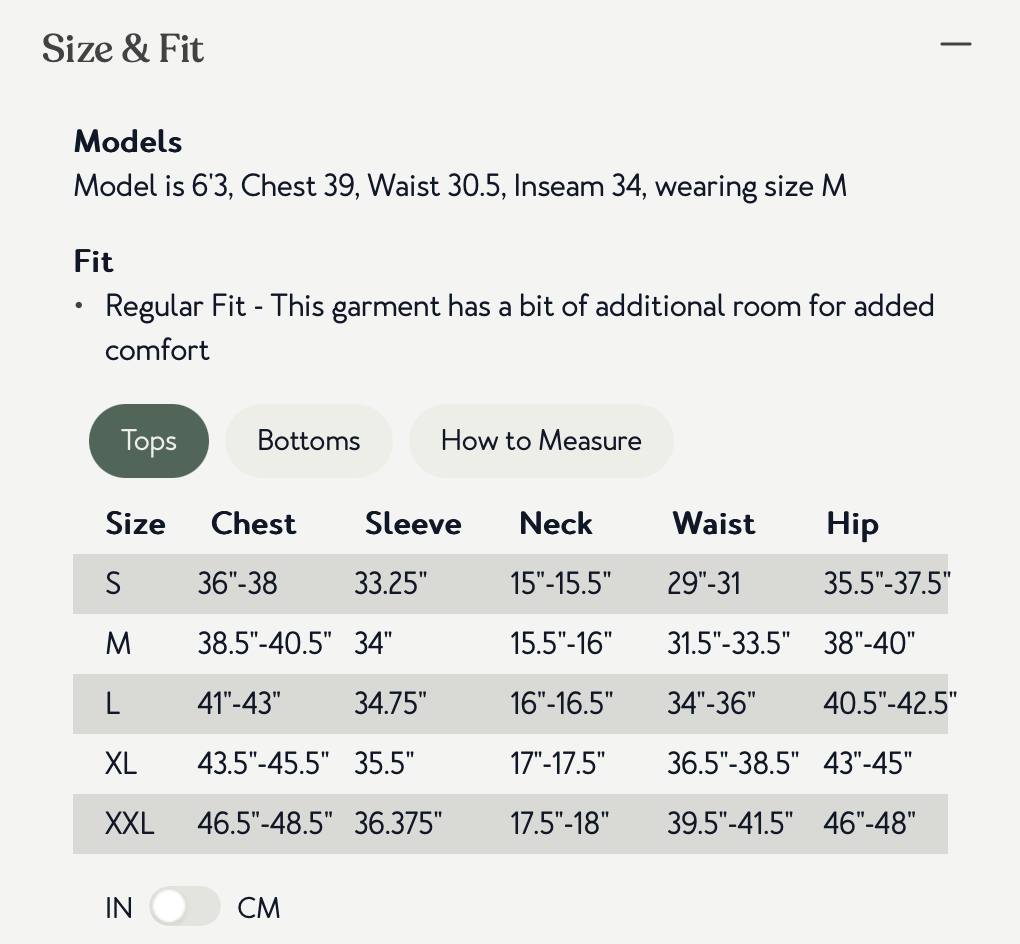Open the How to Measure tab

pyautogui.click(x=541, y=441)
